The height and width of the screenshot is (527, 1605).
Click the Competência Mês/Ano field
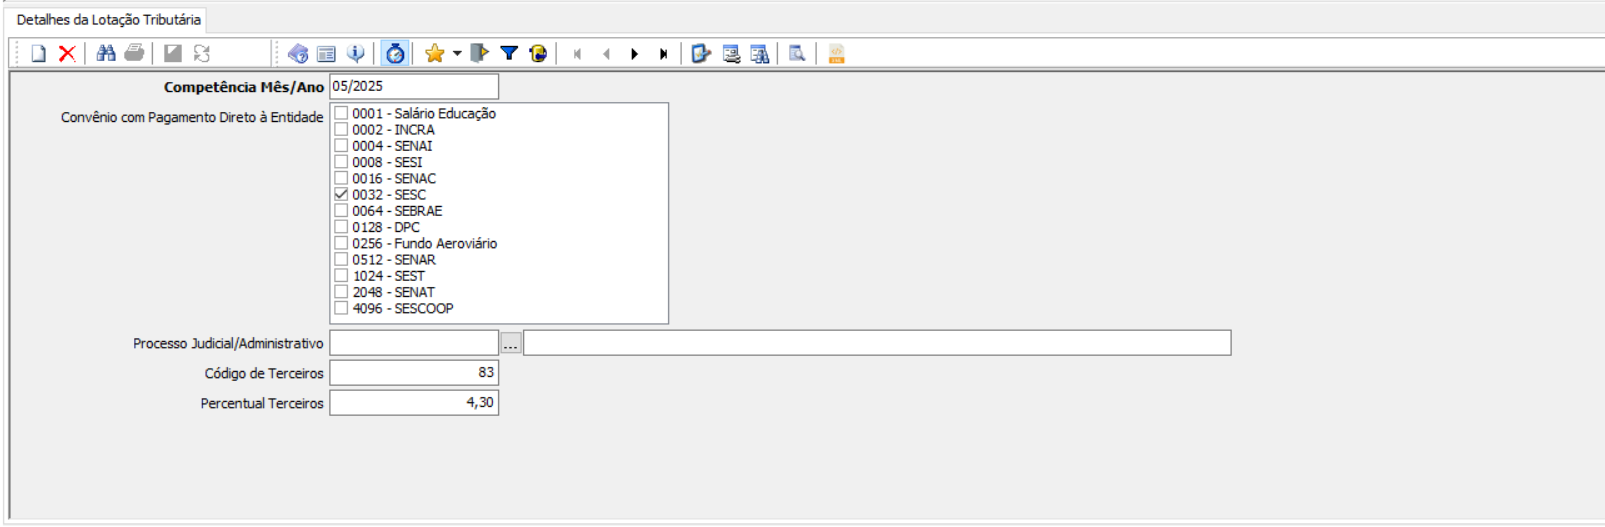tap(414, 87)
